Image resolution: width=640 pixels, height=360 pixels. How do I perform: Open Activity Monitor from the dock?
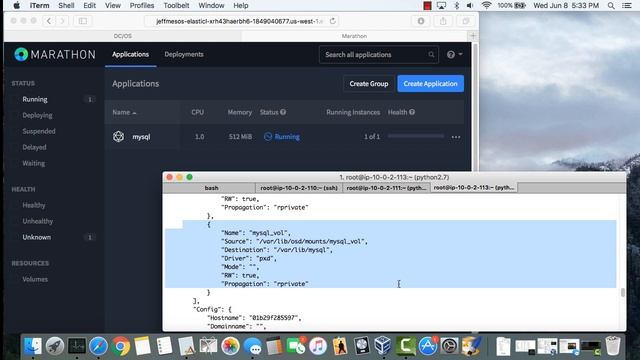click(77, 346)
